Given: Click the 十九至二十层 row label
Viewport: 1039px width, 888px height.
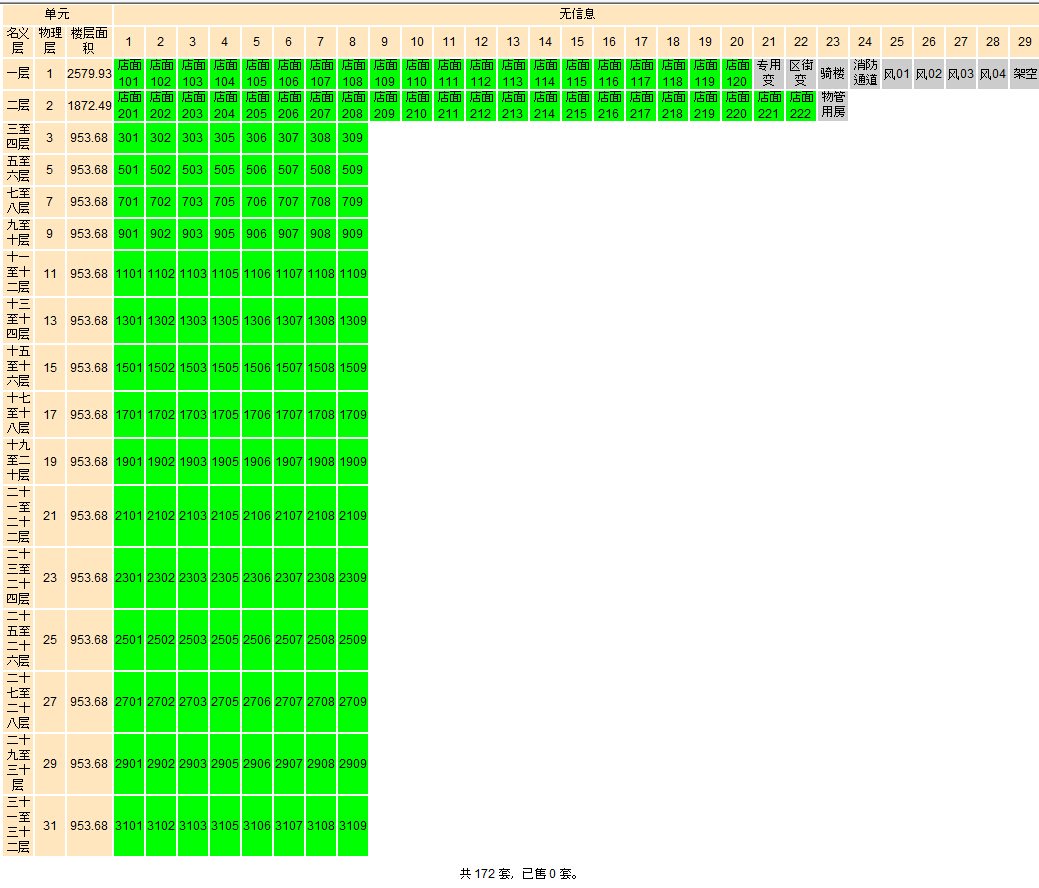Looking at the screenshot, I should click(x=18, y=462).
